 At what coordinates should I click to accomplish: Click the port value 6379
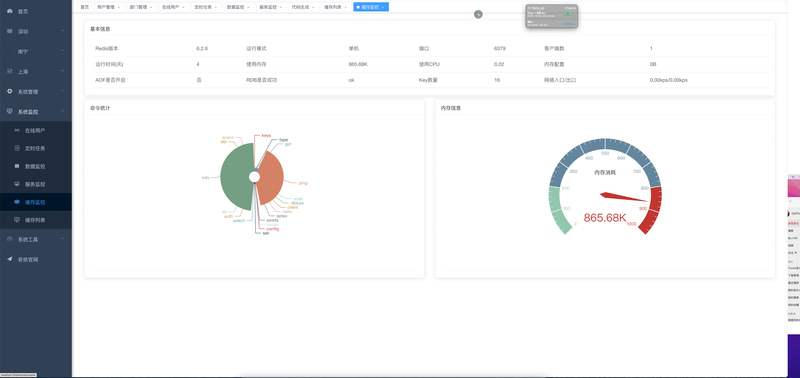(x=499, y=48)
